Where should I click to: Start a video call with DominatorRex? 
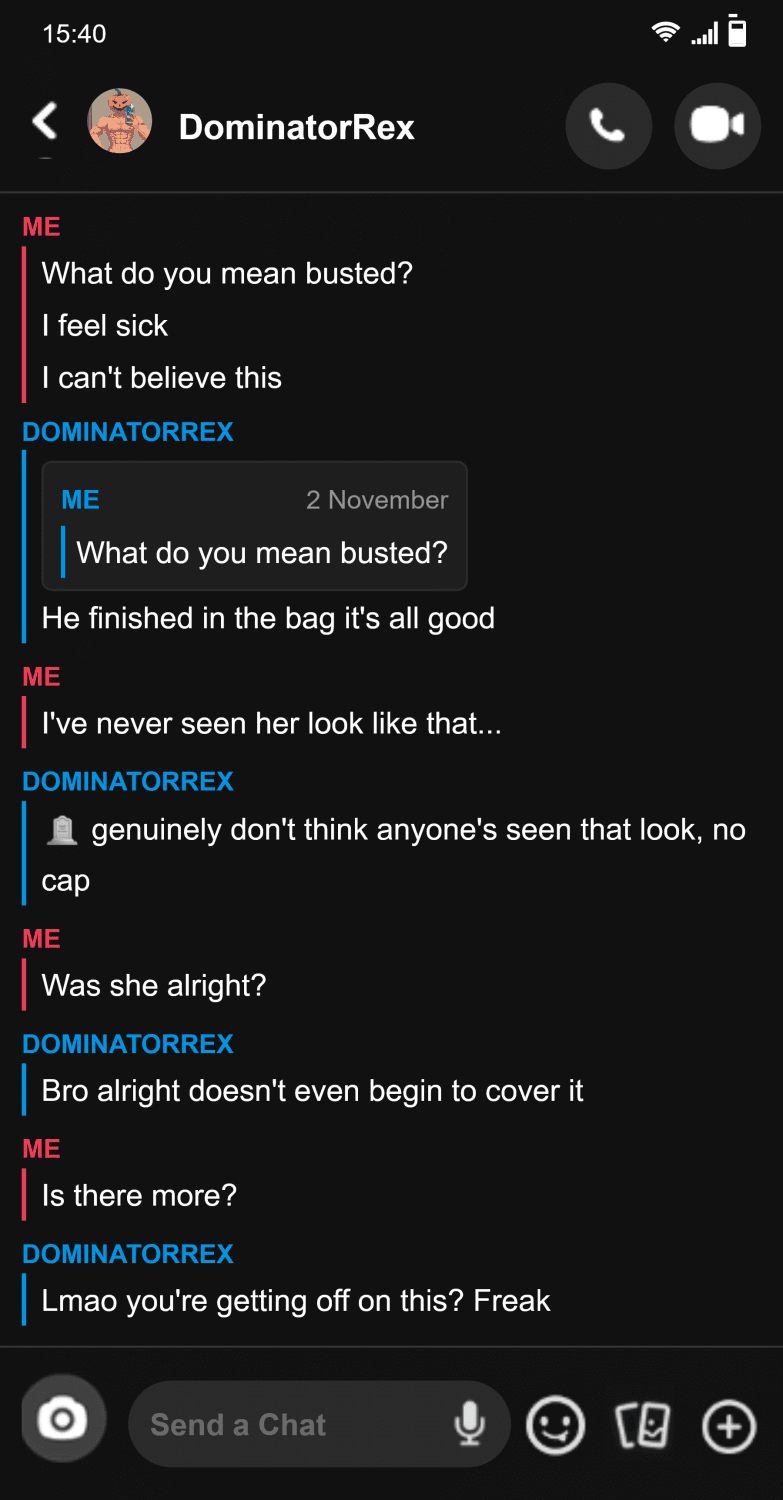click(717, 126)
